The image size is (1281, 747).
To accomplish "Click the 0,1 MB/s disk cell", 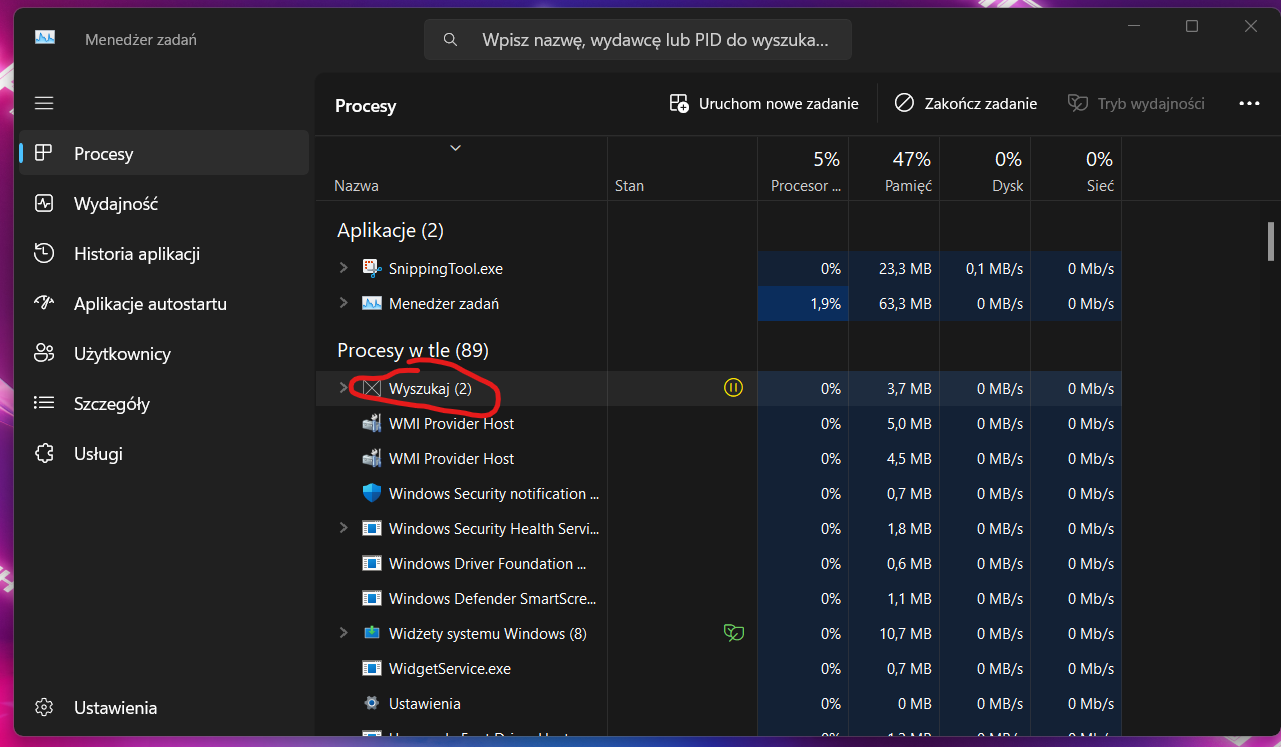I will [985, 268].
